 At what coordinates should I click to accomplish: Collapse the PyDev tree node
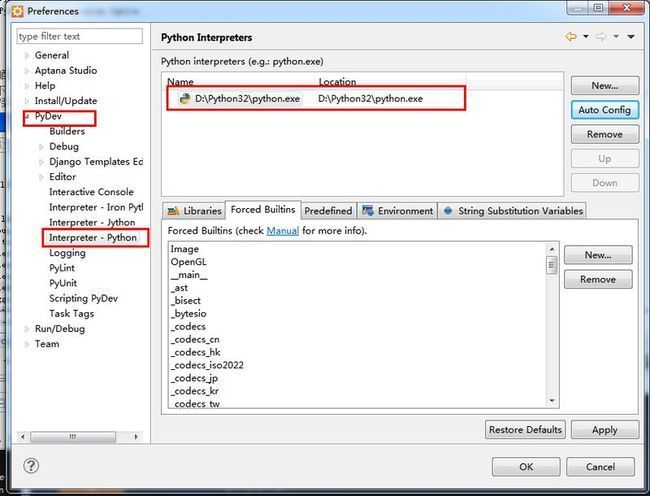click(27, 116)
